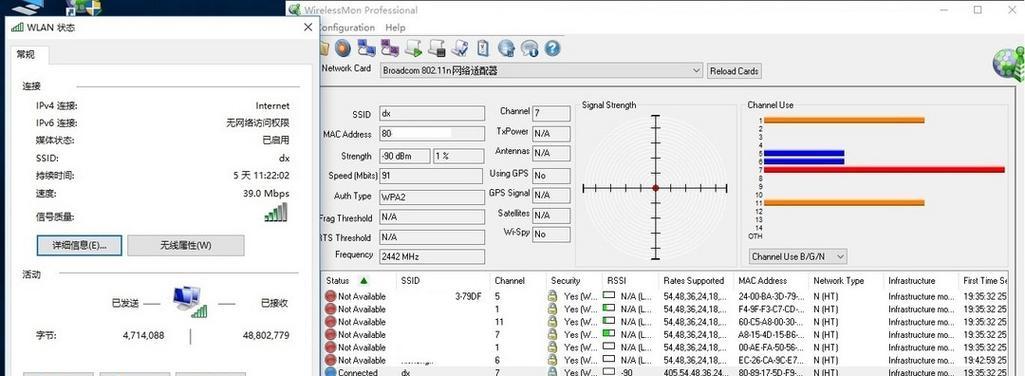Open help with the blue question mark icon

[x=552, y=48]
